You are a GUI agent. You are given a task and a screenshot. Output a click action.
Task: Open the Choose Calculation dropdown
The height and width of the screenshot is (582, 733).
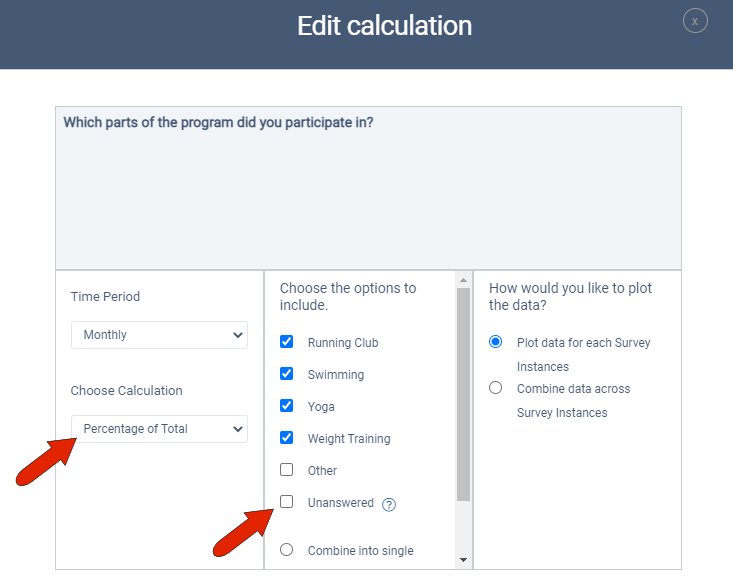click(159, 429)
